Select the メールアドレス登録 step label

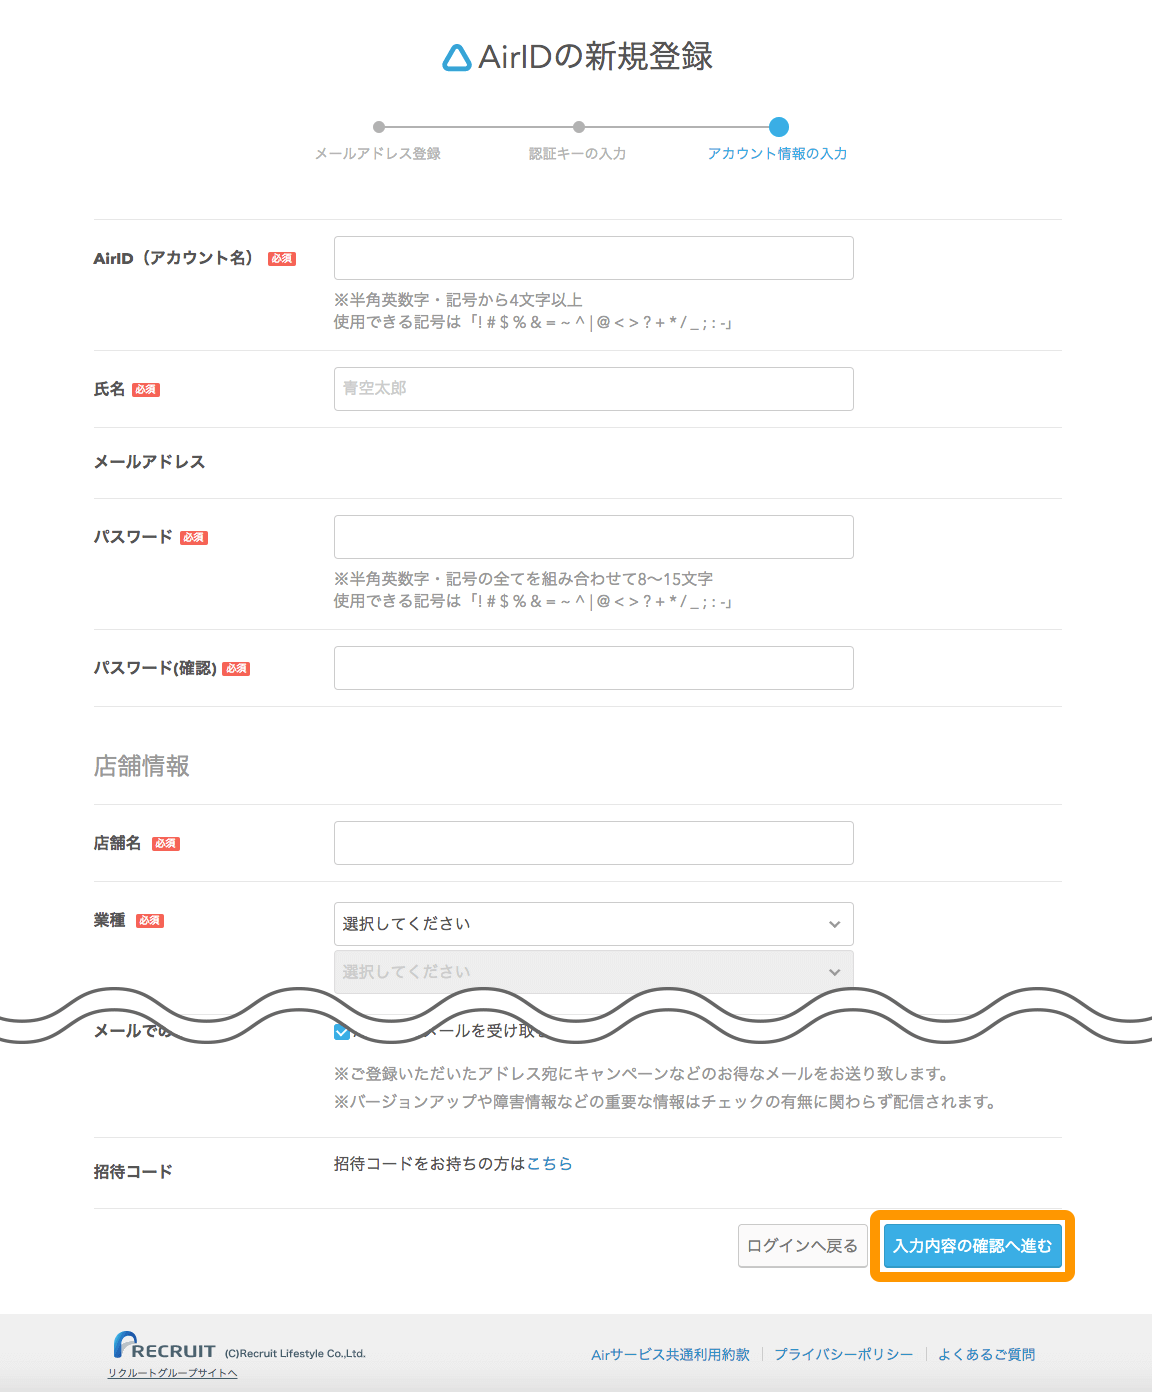click(x=378, y=154)
